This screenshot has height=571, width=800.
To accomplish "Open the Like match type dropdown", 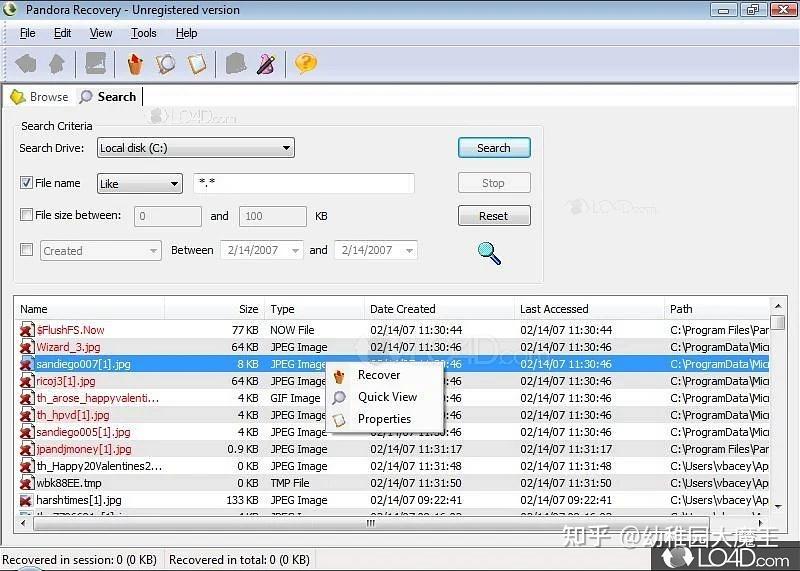I will point(140,184).
